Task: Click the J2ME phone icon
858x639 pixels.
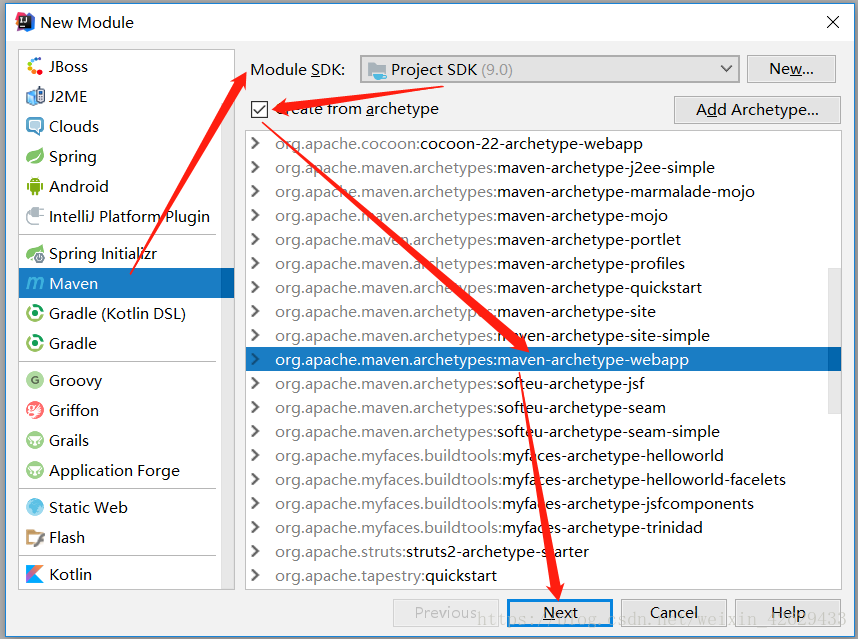Action: tap(35, 96)
